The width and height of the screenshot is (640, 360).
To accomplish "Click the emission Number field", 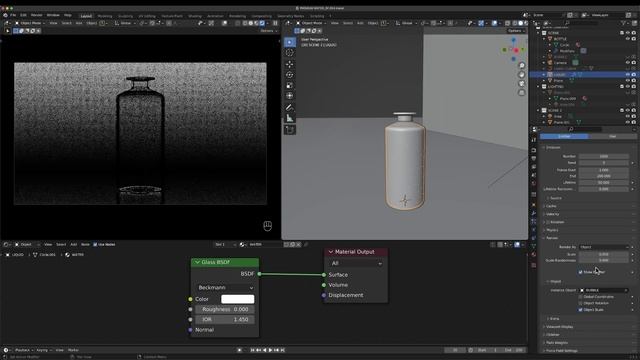I will coord(604,156).
